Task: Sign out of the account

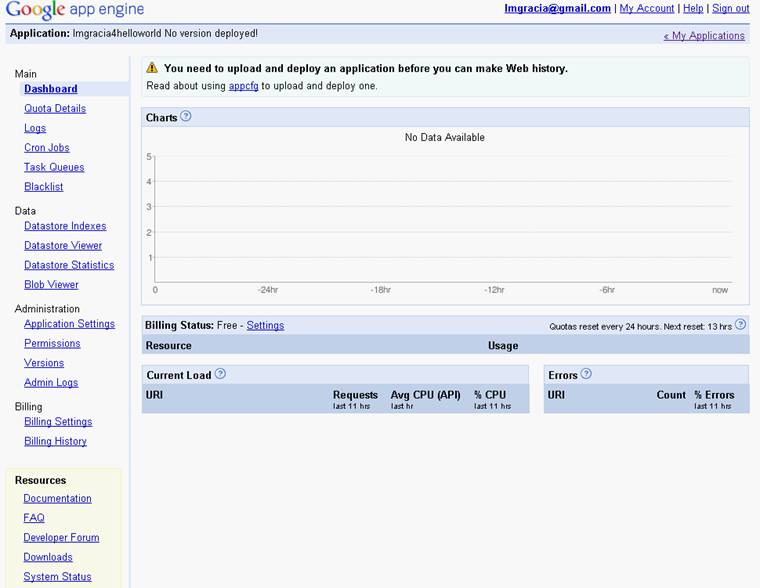Action: click(730, 8)
